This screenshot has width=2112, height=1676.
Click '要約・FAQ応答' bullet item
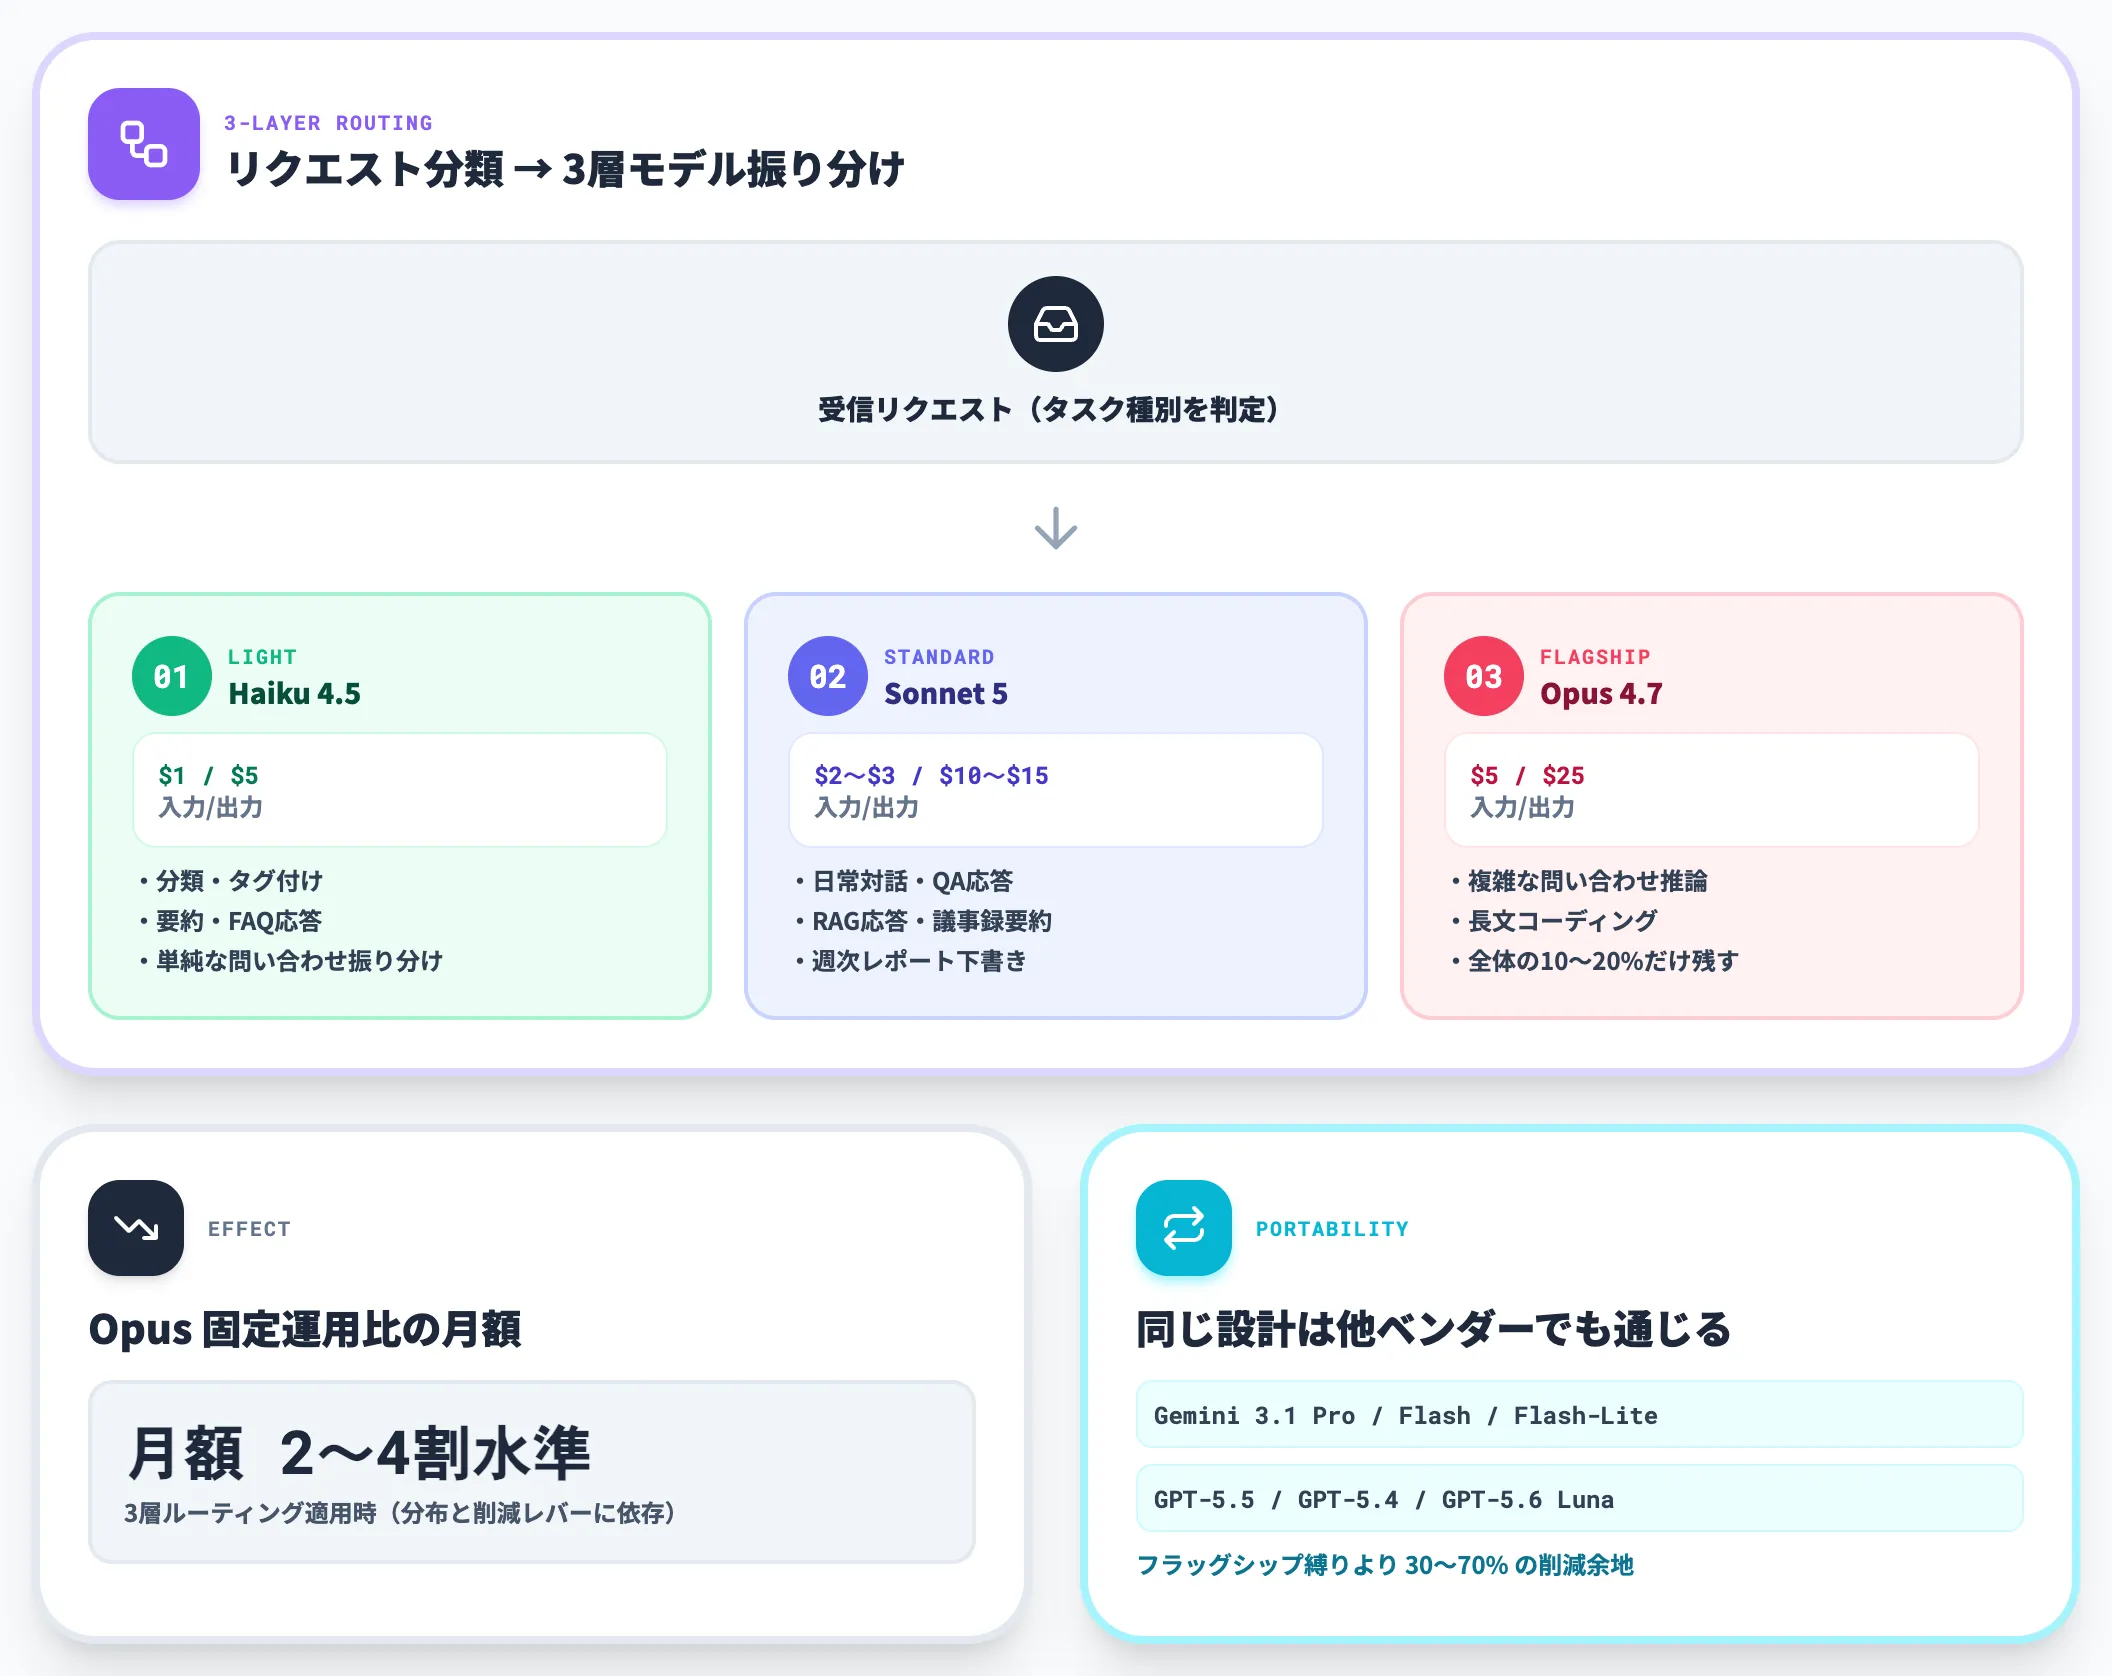click(x=232, y=921)
